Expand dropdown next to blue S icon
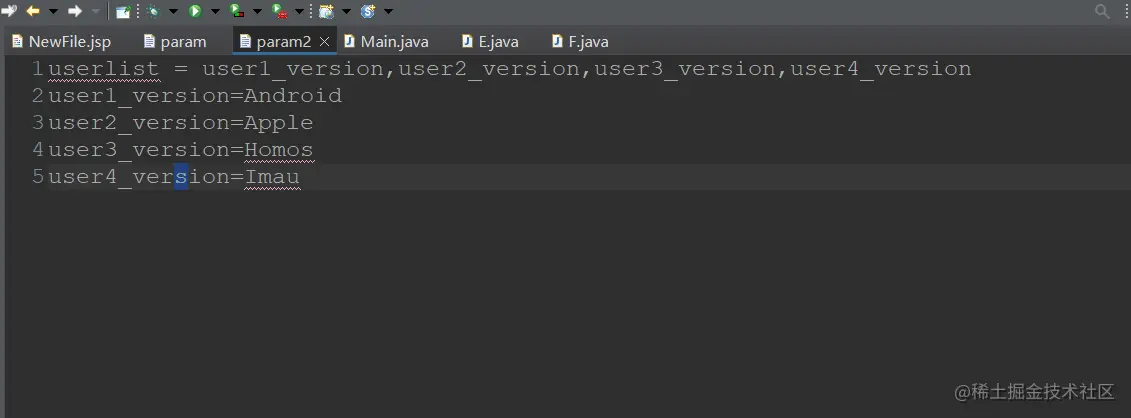Screen dimensions: 1131x418 click(389, 12)
